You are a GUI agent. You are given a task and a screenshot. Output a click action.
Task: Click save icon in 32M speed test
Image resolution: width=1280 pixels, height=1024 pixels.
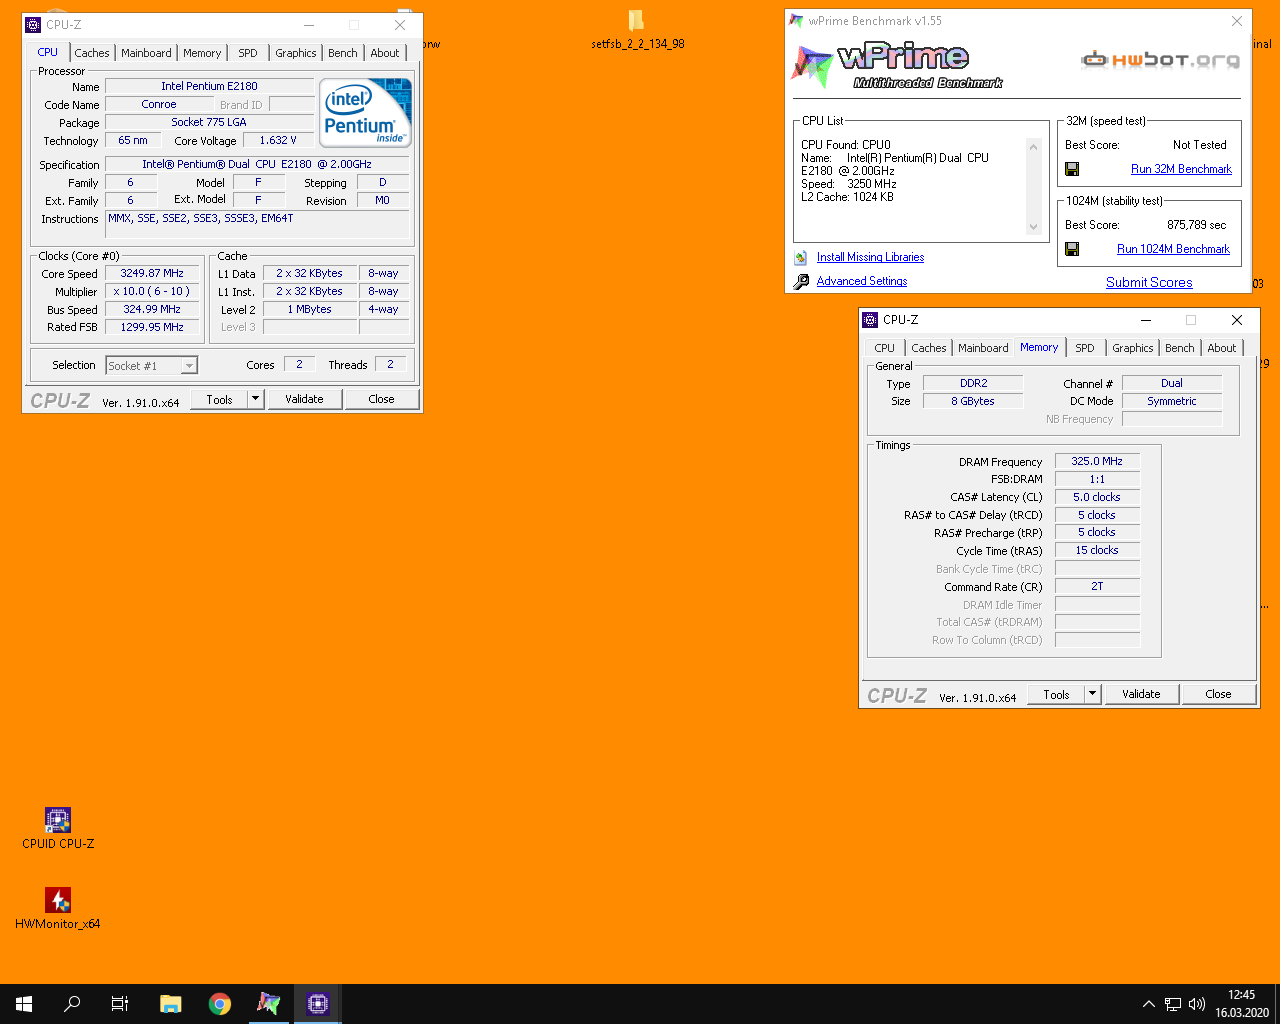pyautogui.click(x=1072, y=169)
